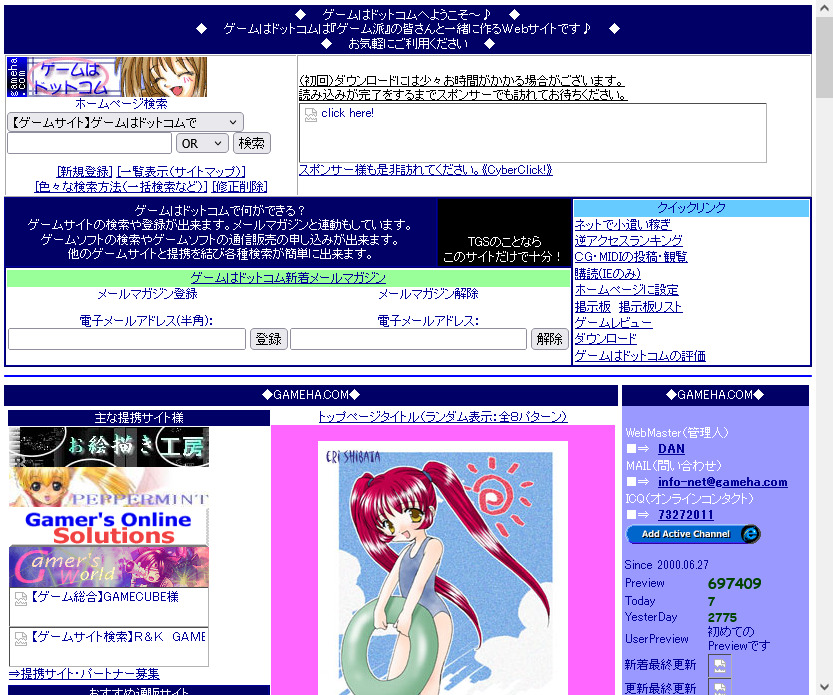The image size is (833, 695).
Task: Open the OR search mode dropdown
Action: 202,143
